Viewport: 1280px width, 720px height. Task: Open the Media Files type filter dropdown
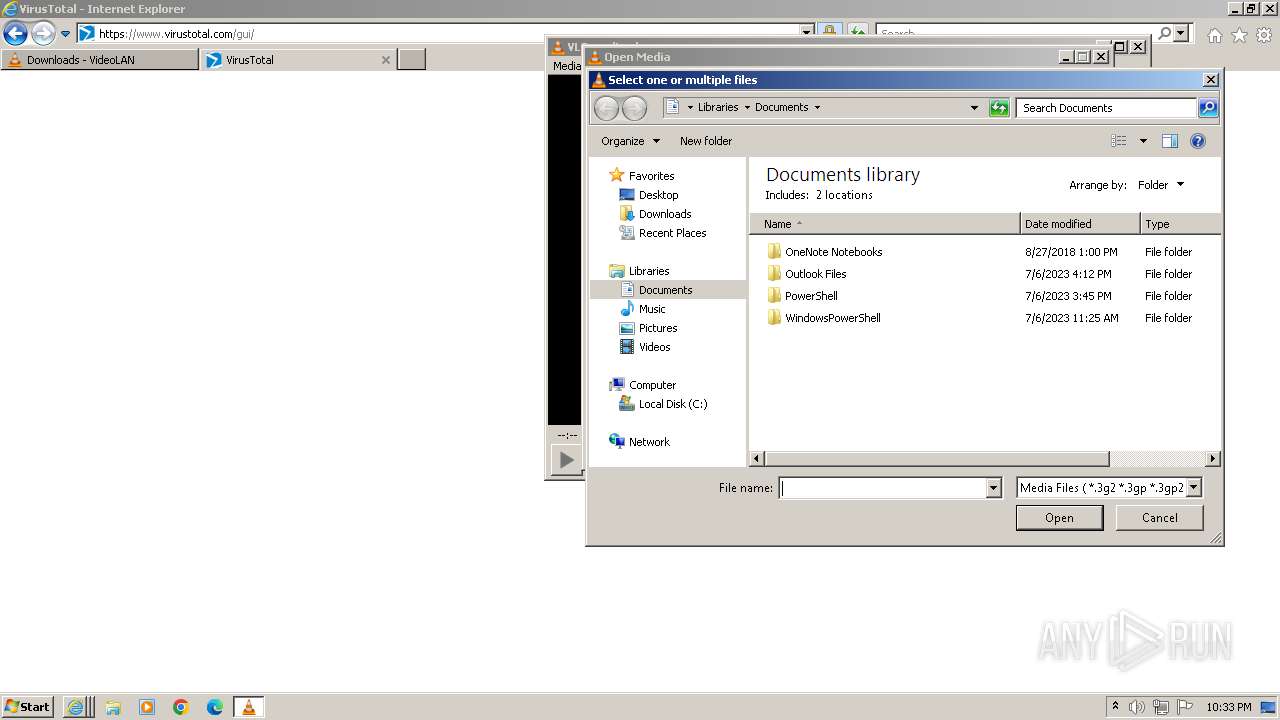(x=1193, y=488)
